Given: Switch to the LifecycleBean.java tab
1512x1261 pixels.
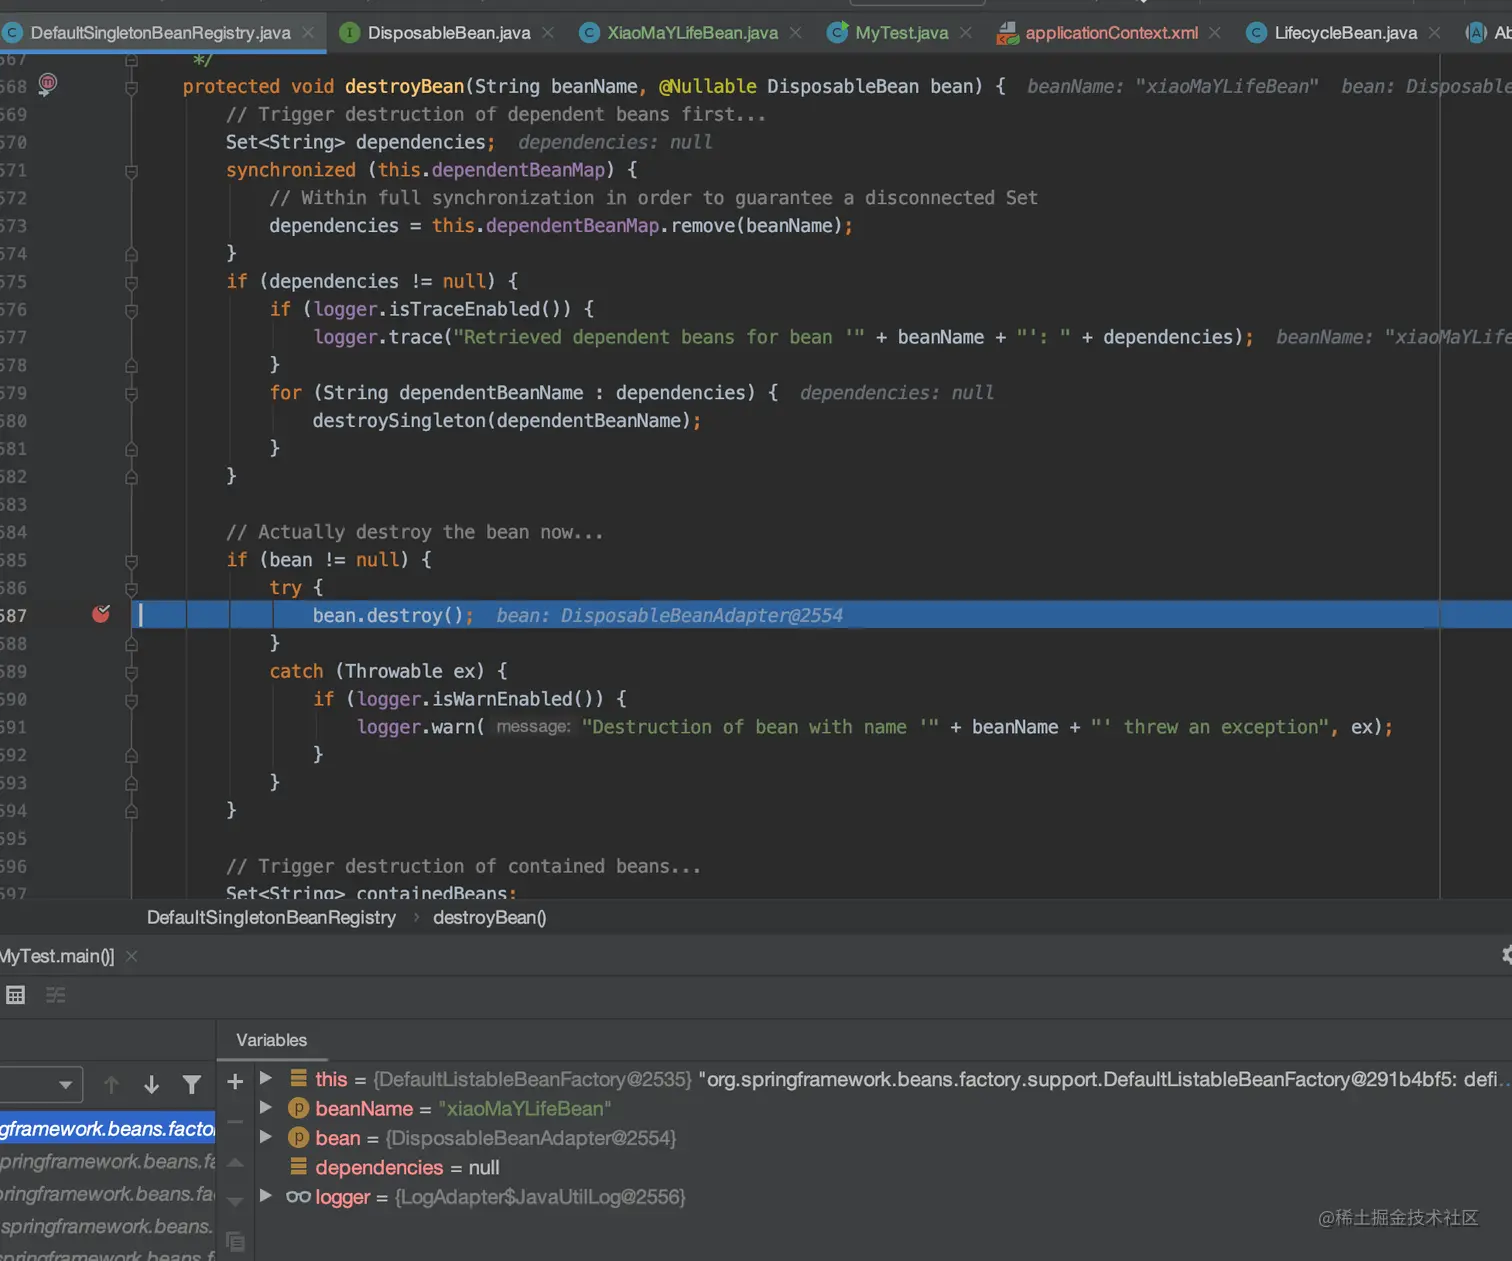Looking at the screenshot, I should pyautogui.click(x=1345, y=33).
